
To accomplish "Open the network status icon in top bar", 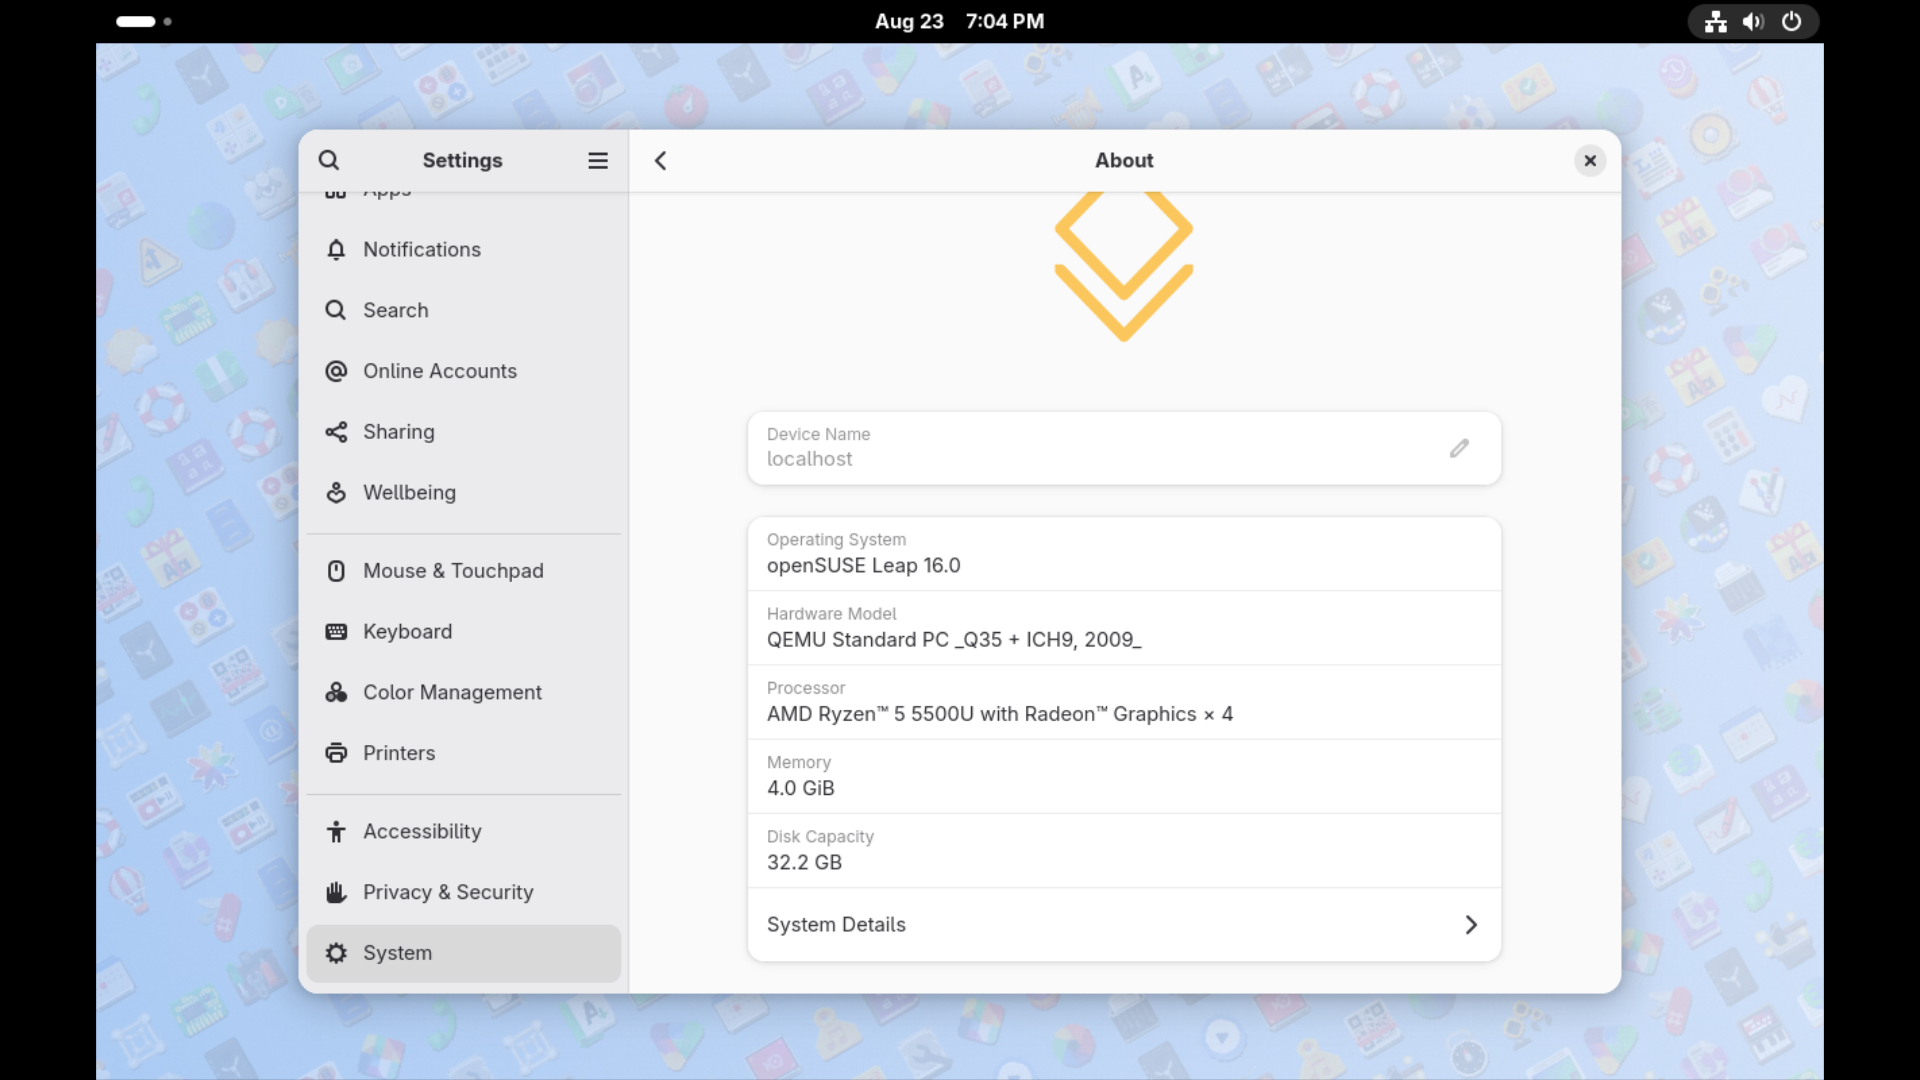I will pos(1716,21).
